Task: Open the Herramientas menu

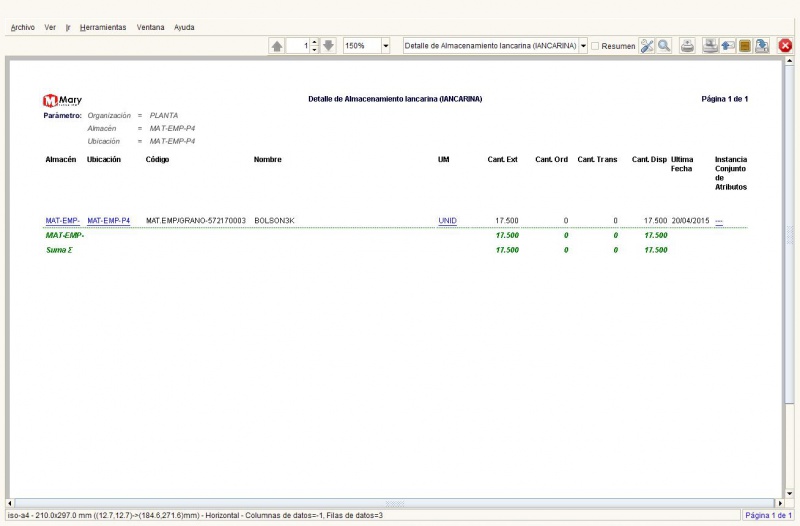Action: pyautogui.click(x=103, y=27)
